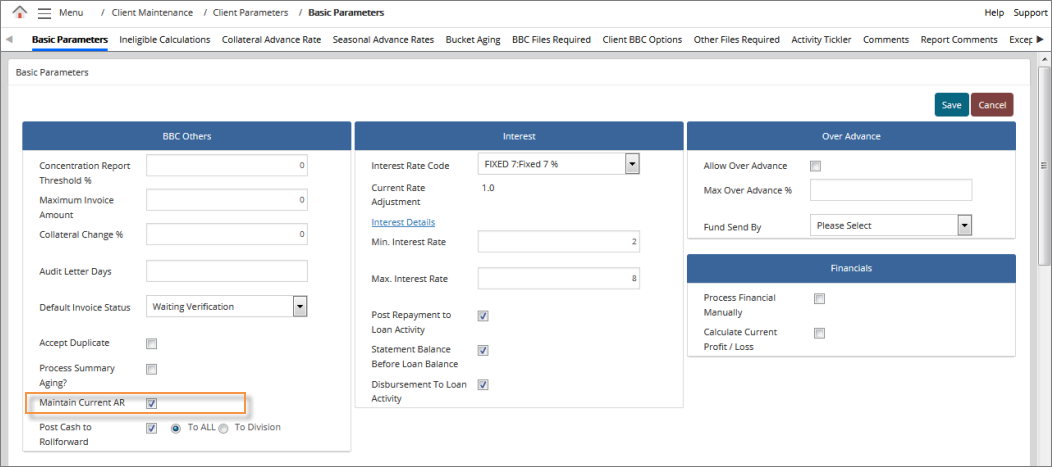The height and width of the screenshot is (467, 1052).
Task: Open Interest Details link
Action: click(403, 222)
